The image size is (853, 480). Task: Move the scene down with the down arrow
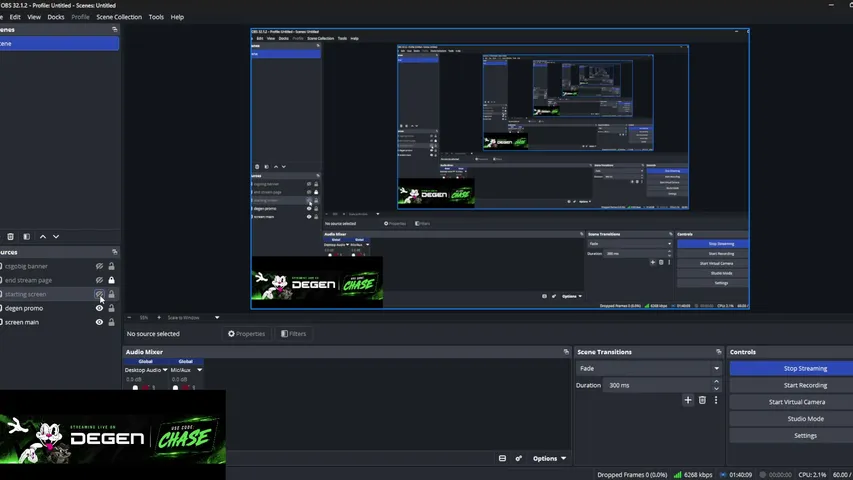(56, 237)
